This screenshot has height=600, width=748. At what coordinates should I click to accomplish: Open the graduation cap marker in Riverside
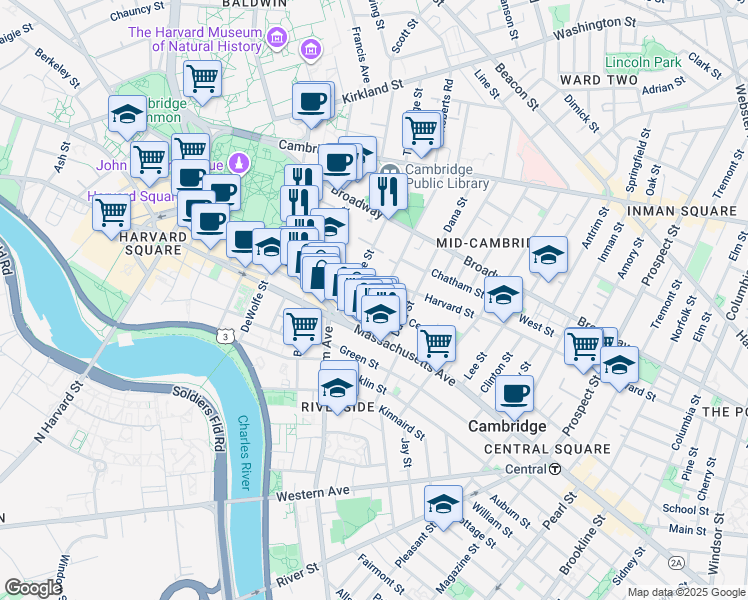(x=338, y=389)
